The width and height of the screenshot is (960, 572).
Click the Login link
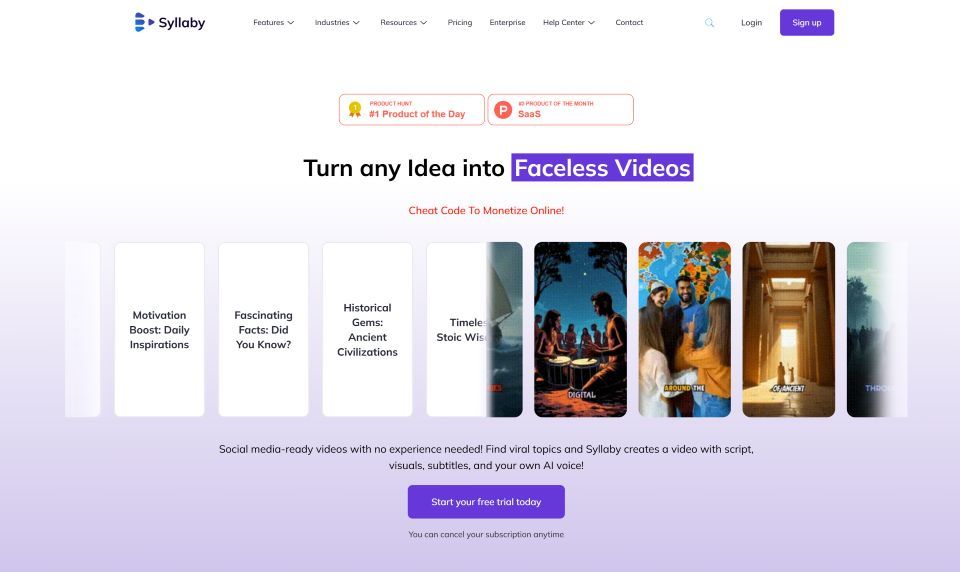(751, 23)
